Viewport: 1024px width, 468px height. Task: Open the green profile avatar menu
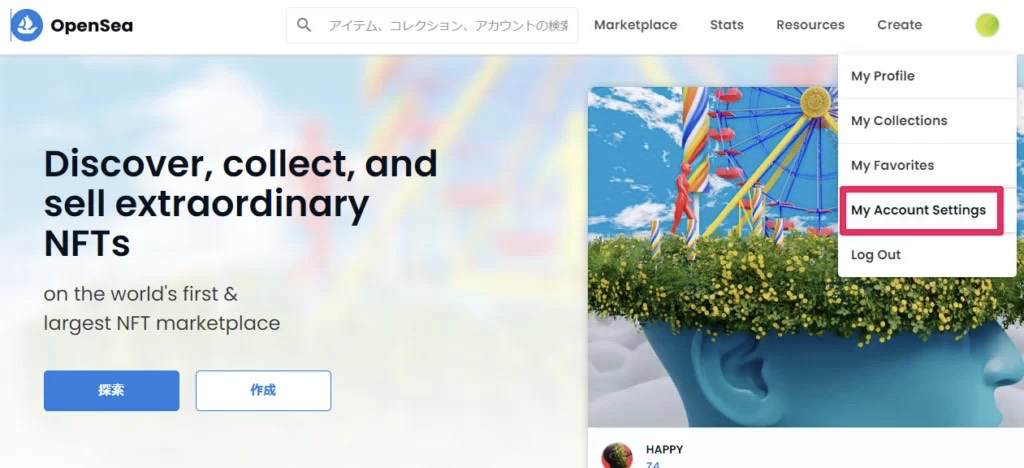point(987,25)
